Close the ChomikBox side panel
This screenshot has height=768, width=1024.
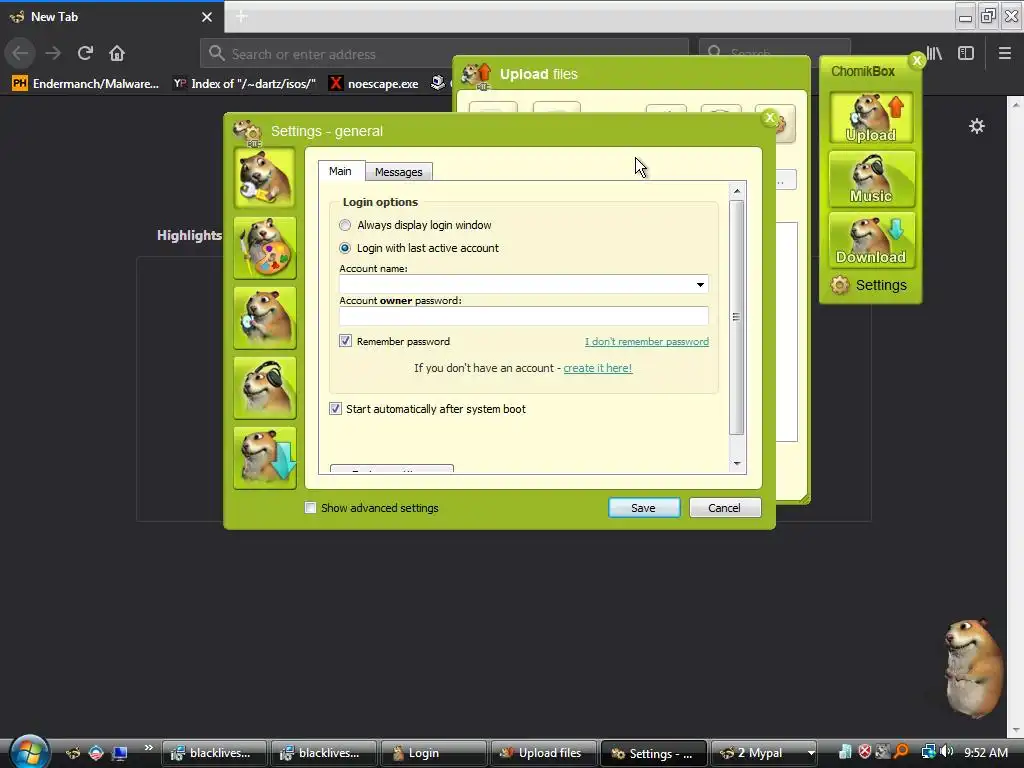tap(917, 60)
